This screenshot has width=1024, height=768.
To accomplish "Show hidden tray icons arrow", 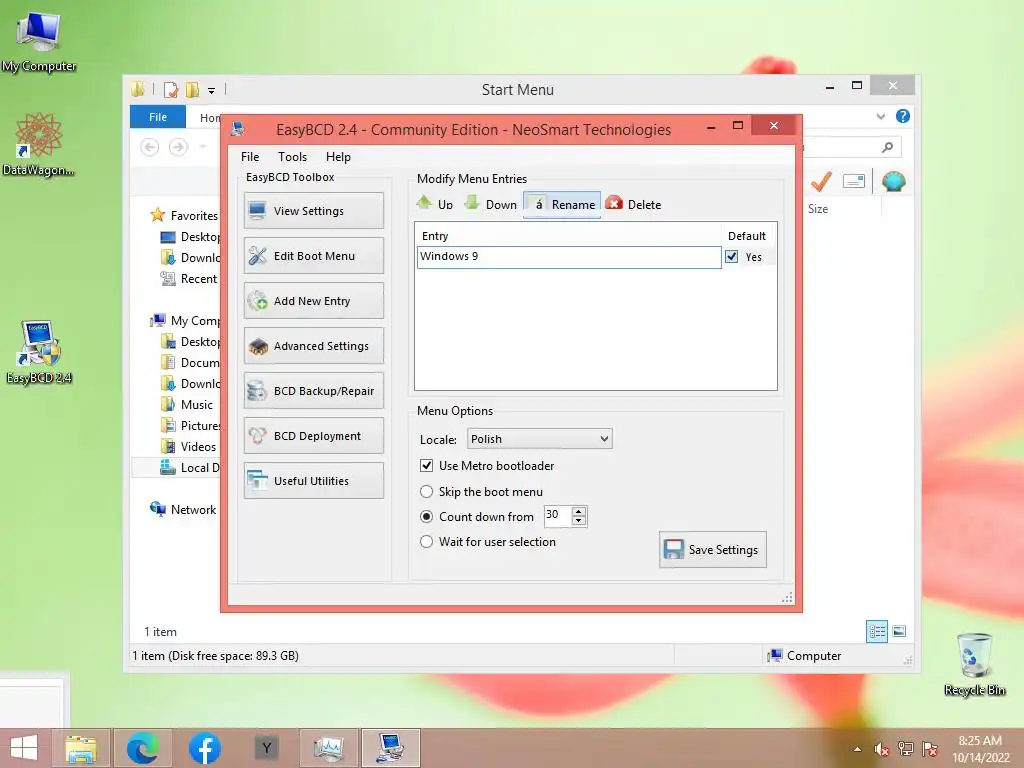I will tap(857, 749).
